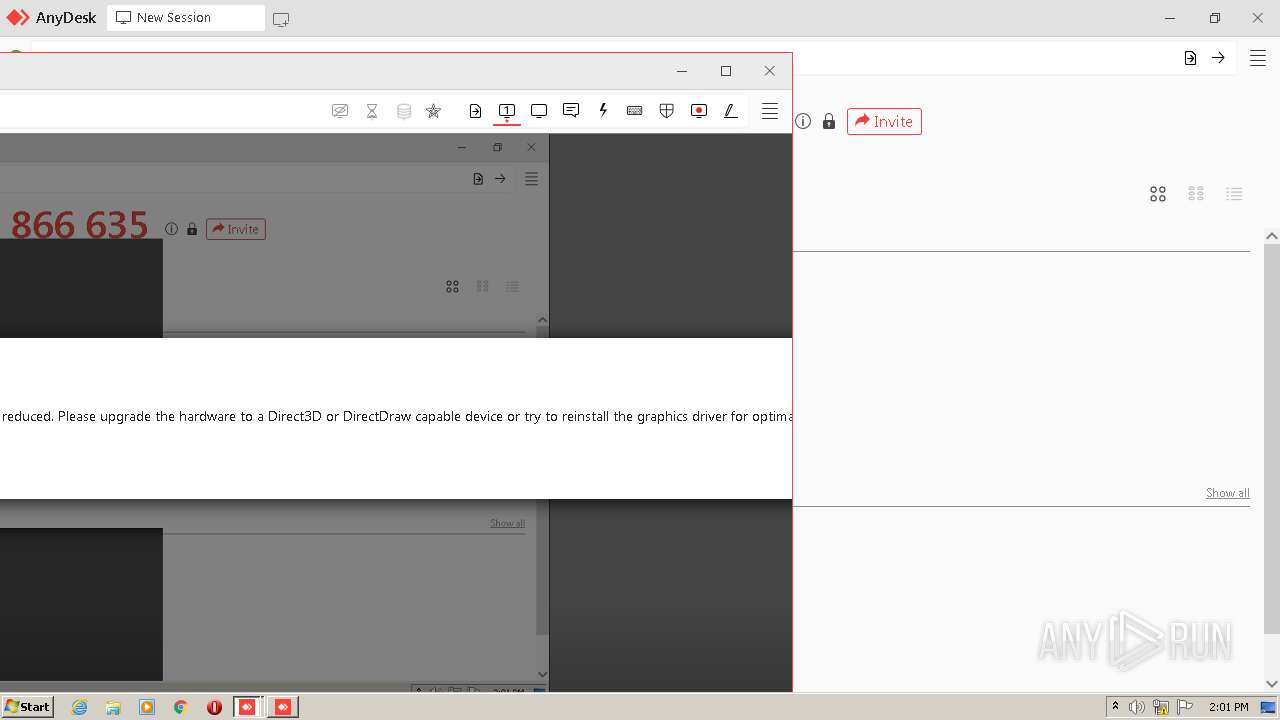Click connect arrow in main AnyDesk address bar
The width and height of the screenshot is (1280, 720).
tap(1218, 58)
